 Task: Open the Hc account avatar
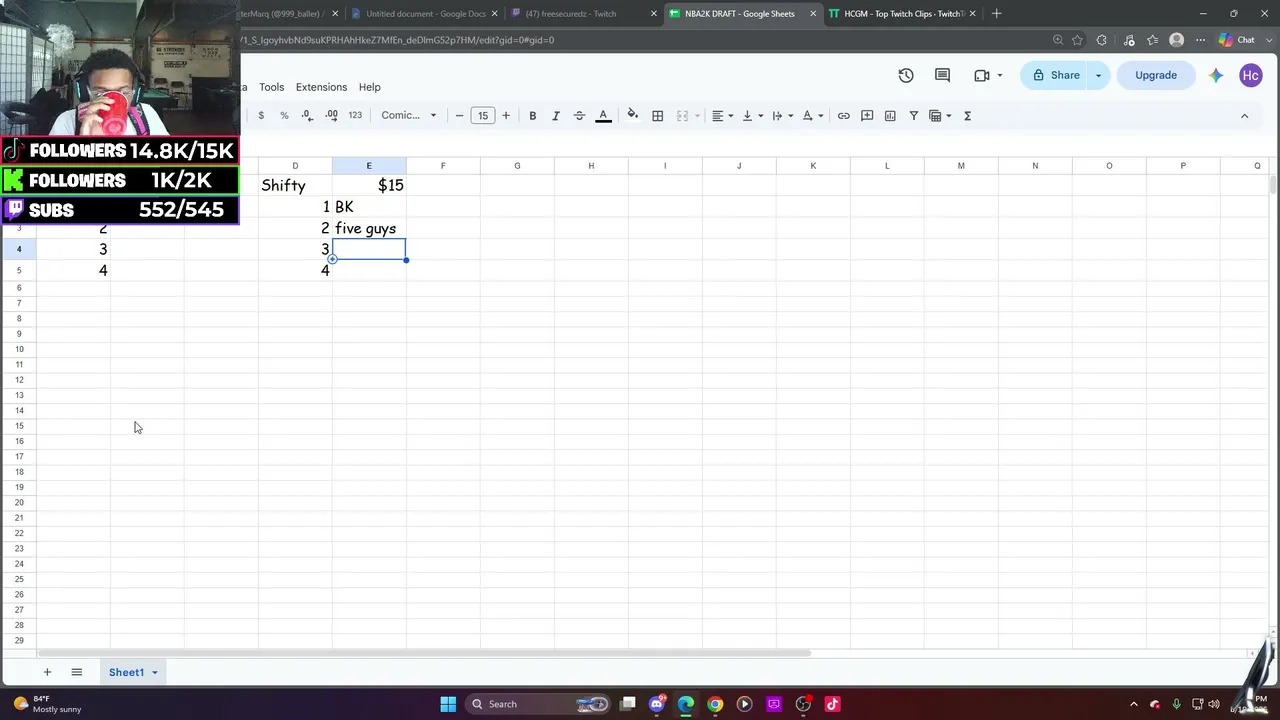click(1250, 75)
